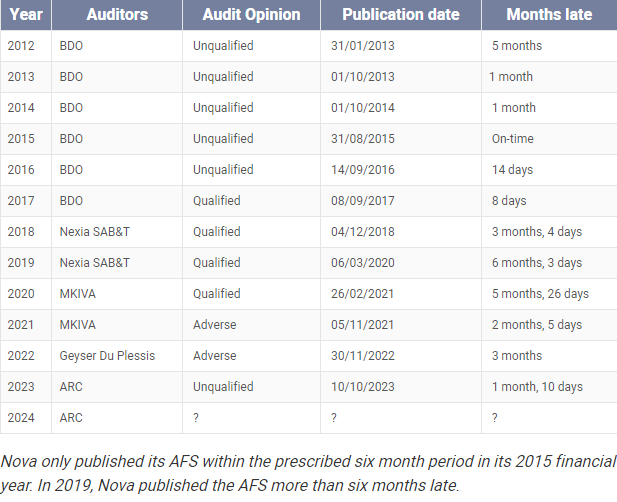The image size is (617, 502).
Task: Select the 04/12/2018 publication date
Action: click(x=362, y=232)
